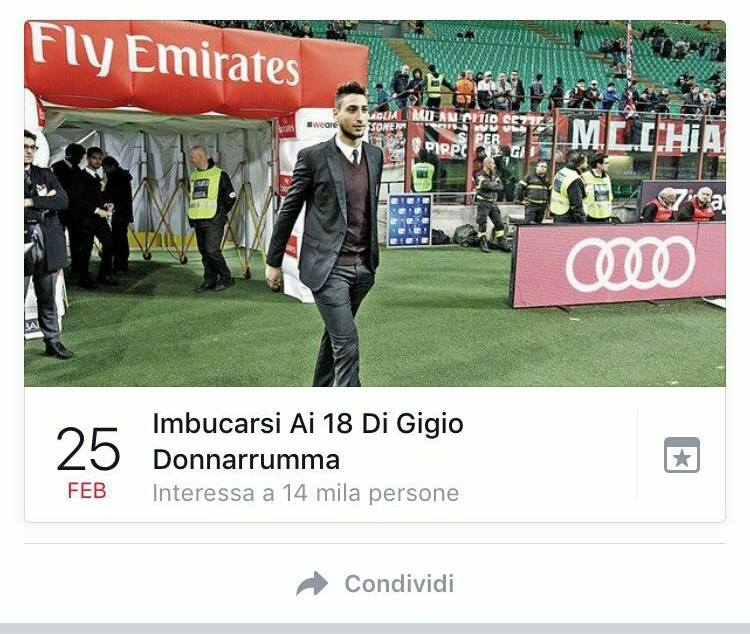View the Interessa a 14 mila persone list
The height and width of the screenshot is (634, 750).
point(306,493)
